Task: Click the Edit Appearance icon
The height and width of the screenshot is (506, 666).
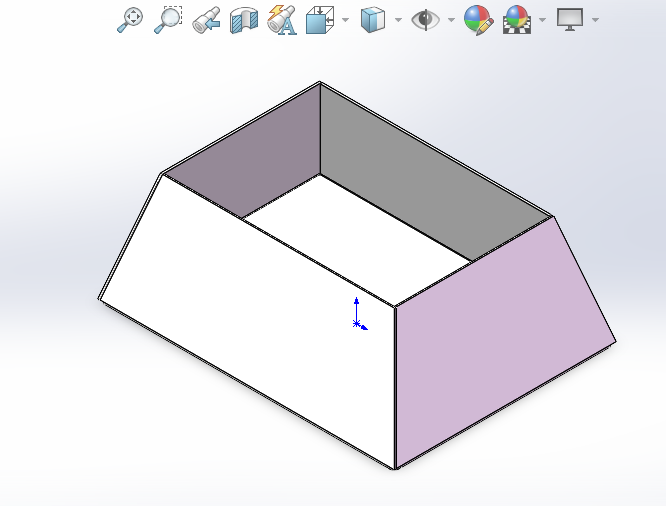Action: 478,20
